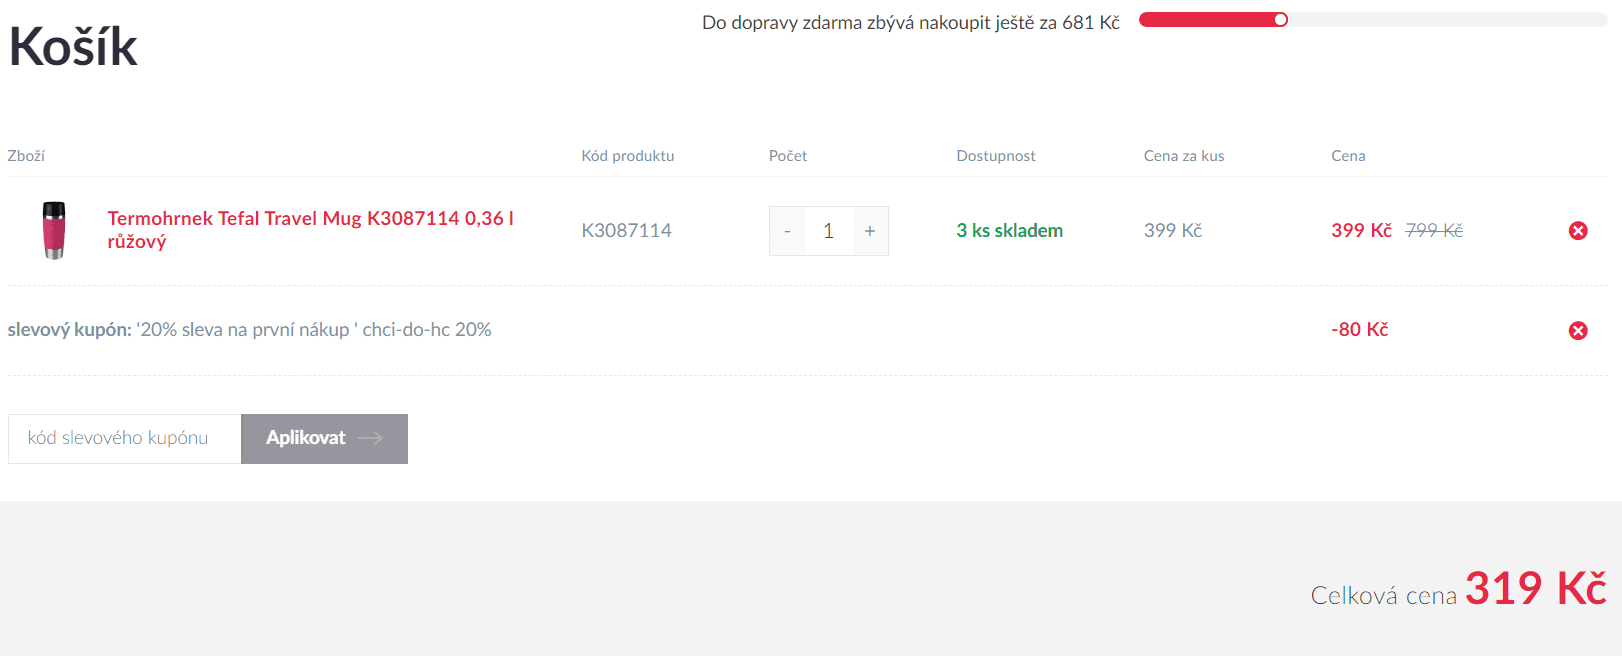Click the -80 Kč discount amount

click(x=1360, y=330)
